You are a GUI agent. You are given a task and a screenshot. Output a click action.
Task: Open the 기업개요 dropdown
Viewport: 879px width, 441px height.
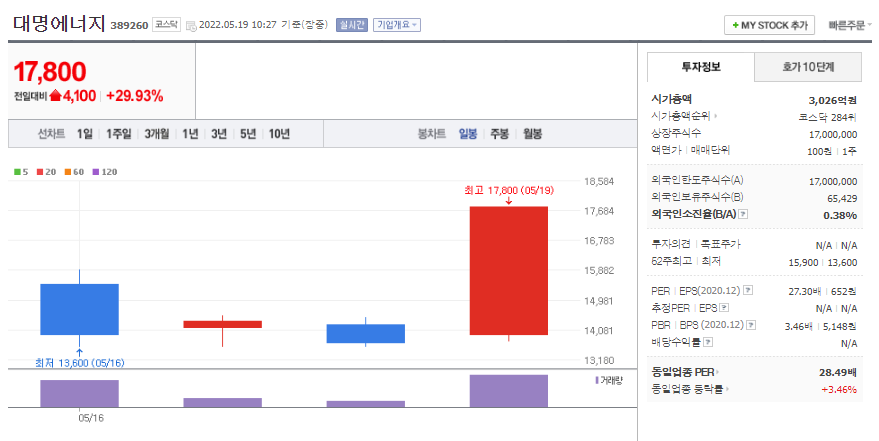(x=397, y=25)
